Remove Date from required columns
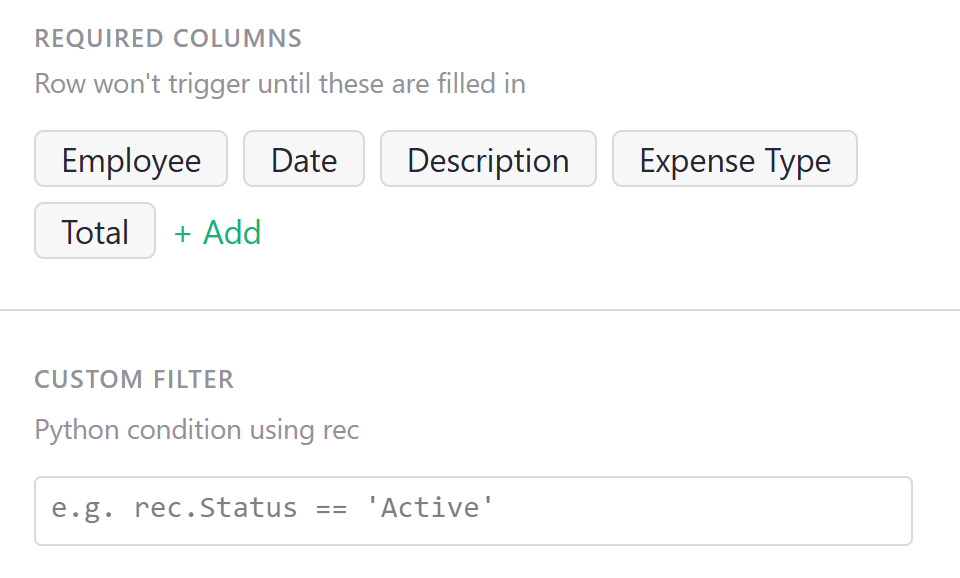Image resolution: width=960 pixels, height=578 pixels. pyautogui.click(x=303, y=159)
